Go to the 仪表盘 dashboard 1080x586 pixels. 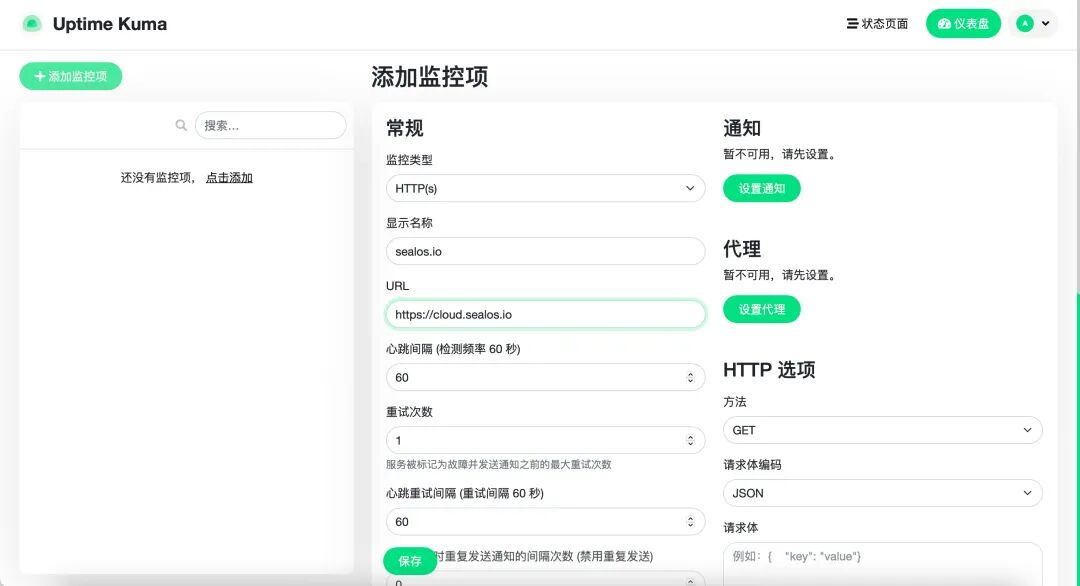963,23
